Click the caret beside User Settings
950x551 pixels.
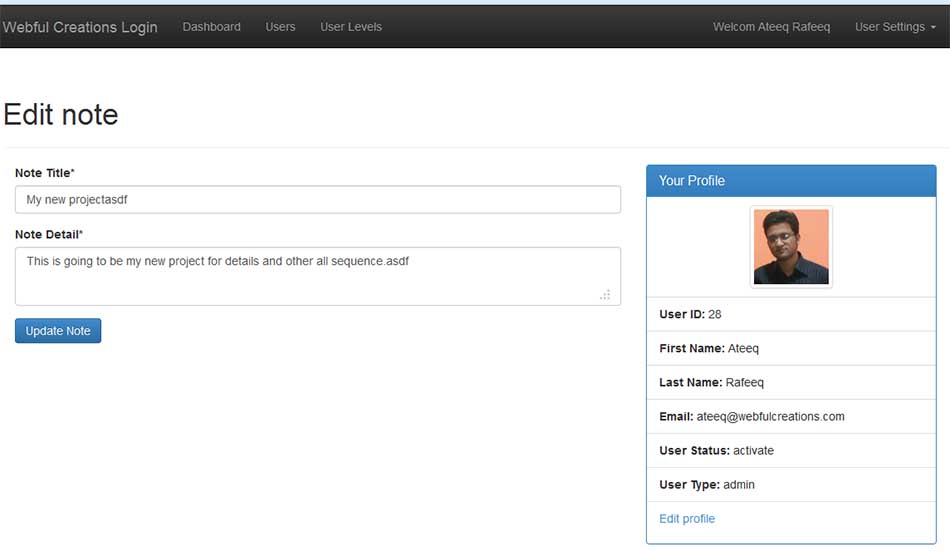[933, 28]
